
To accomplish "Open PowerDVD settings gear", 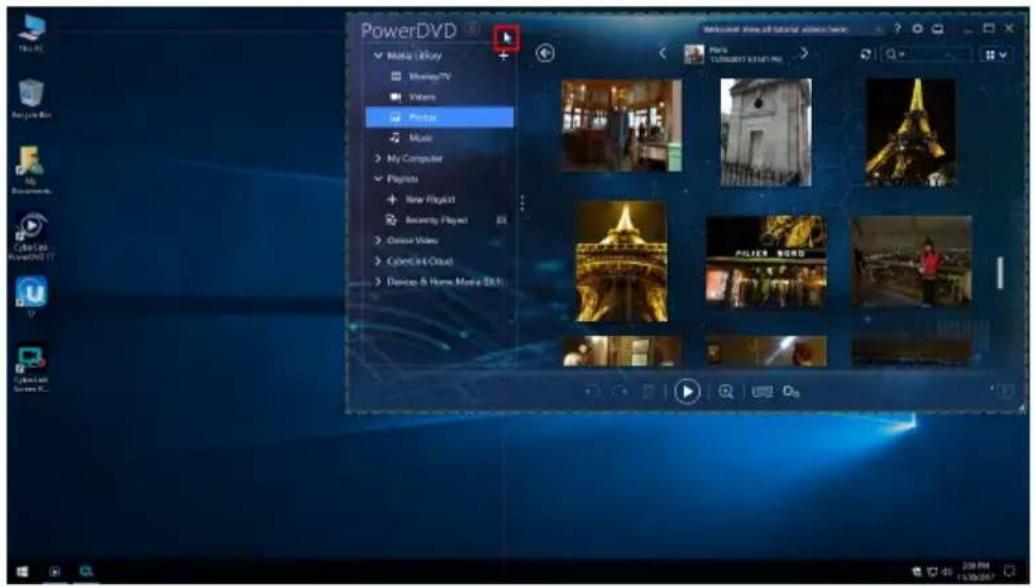I will click(918, 28).
